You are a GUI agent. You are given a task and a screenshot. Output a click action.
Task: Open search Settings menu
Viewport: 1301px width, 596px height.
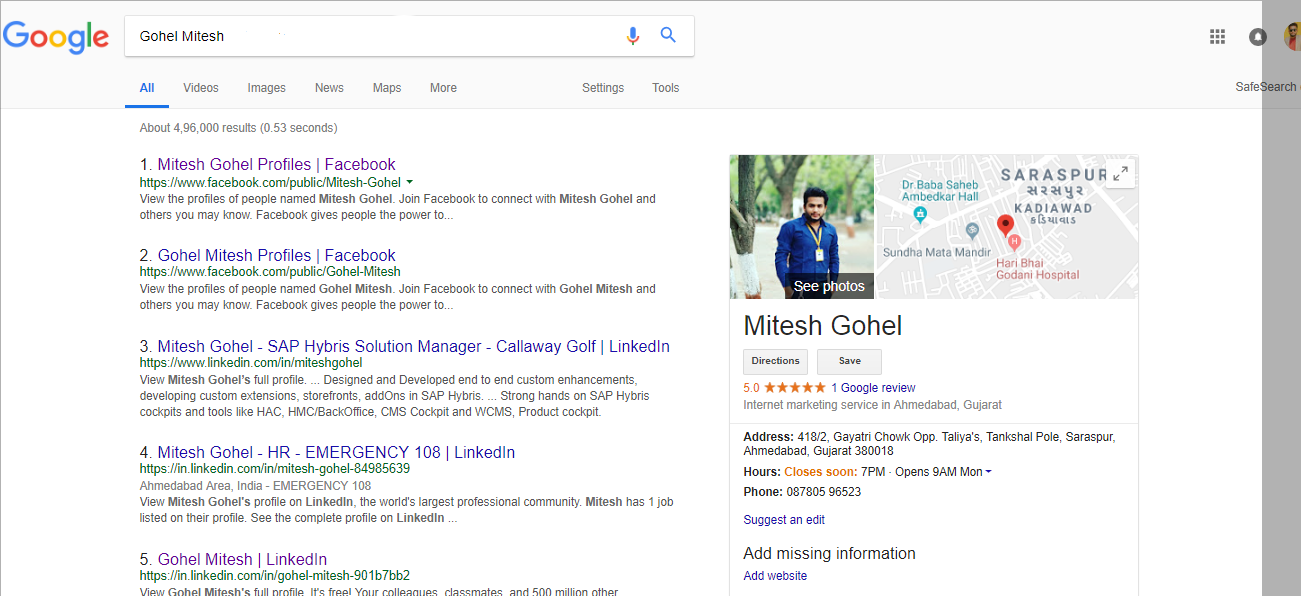coord(603,88)
